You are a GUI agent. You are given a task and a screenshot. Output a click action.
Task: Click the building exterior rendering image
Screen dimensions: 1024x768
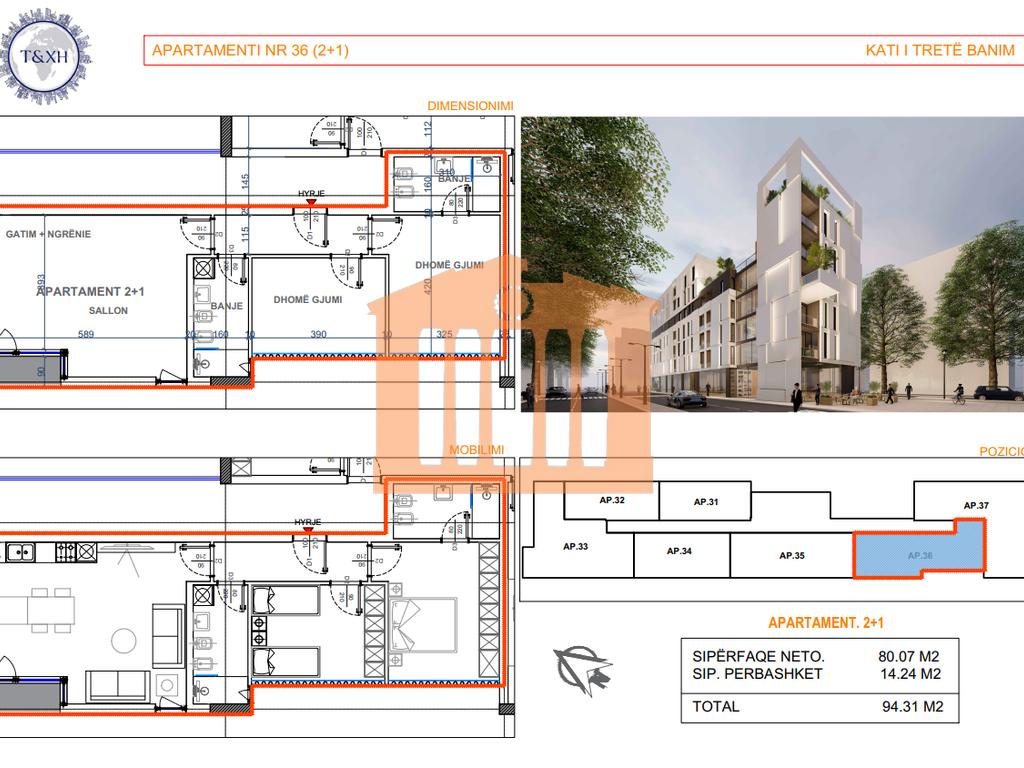(x=772, y=264)
